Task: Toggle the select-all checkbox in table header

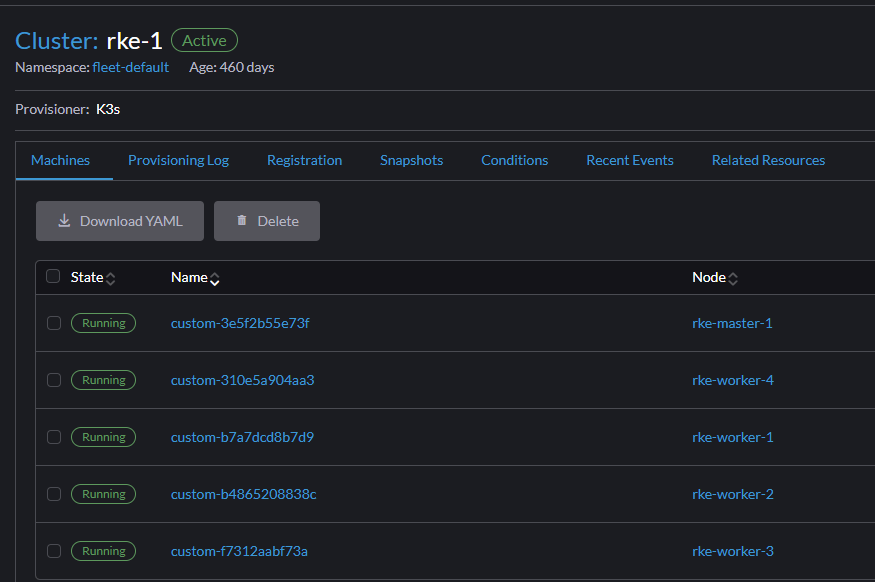Action: click(54, 277)
